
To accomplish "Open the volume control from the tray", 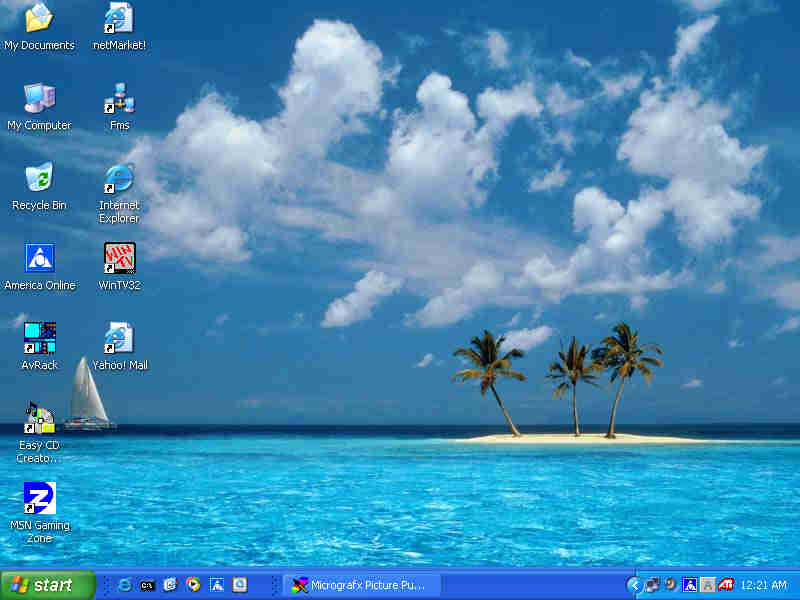I will point(668,585).
